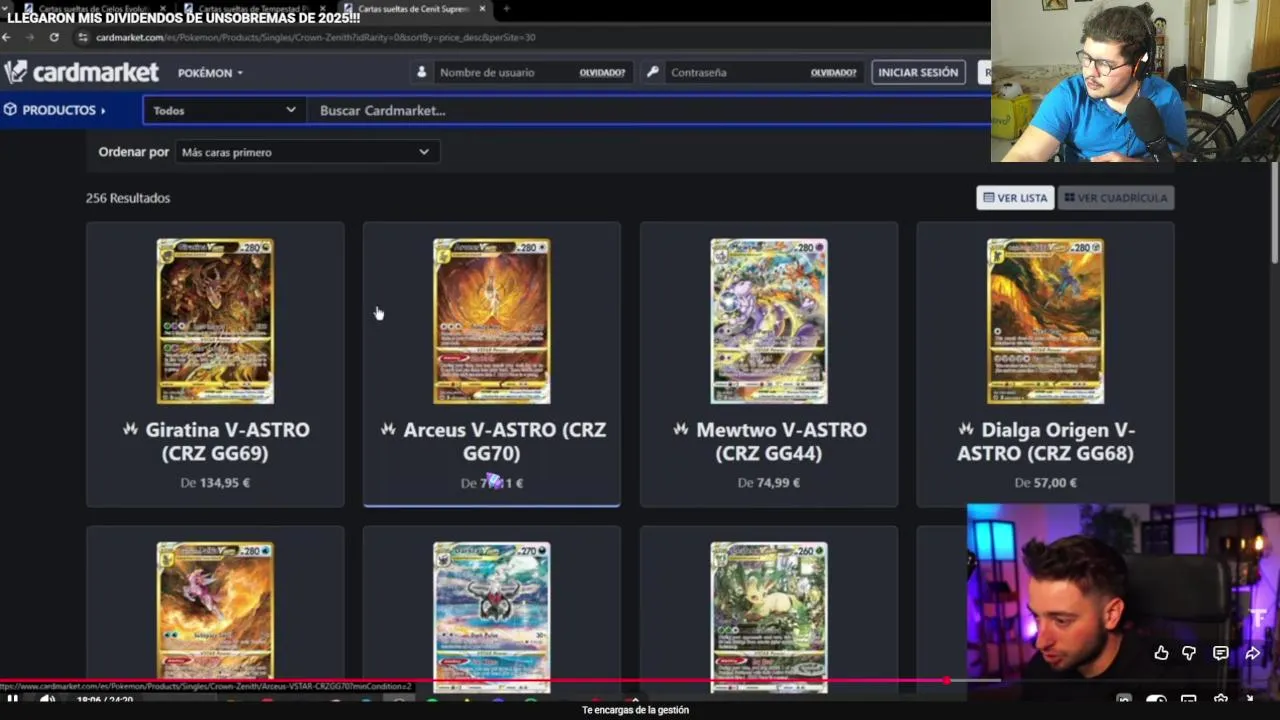Click the key icon beside Contraseña
Viewport: 1280px width, 720px height.
point(652,72)
